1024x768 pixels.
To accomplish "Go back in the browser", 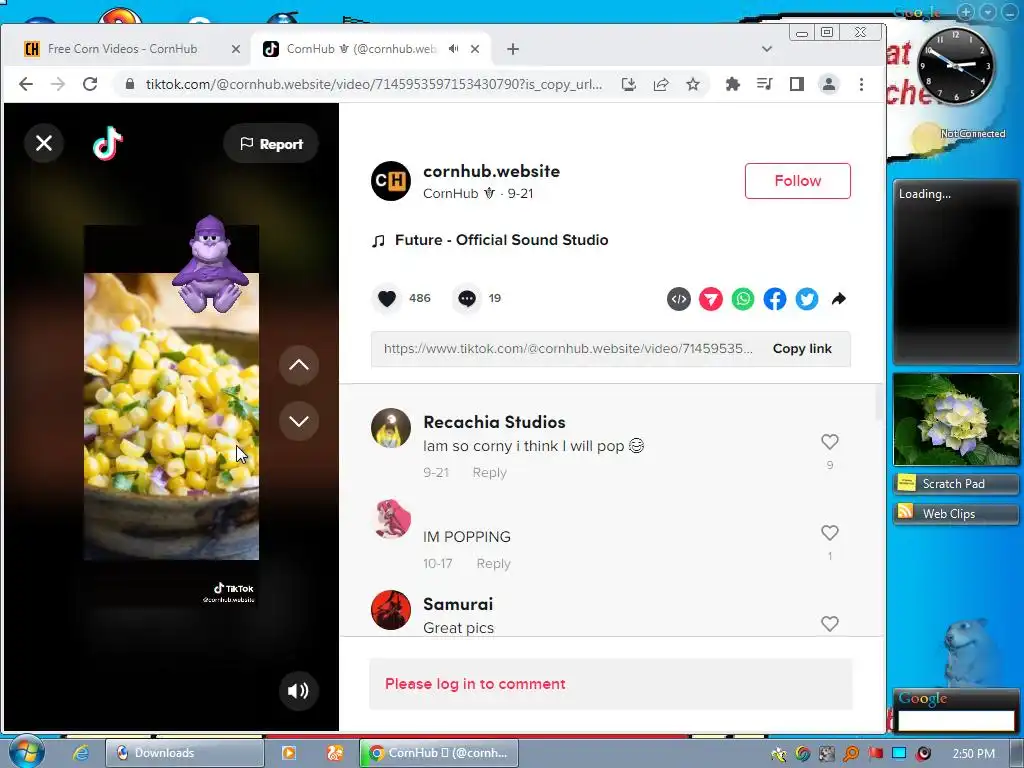I will [26, 84].
